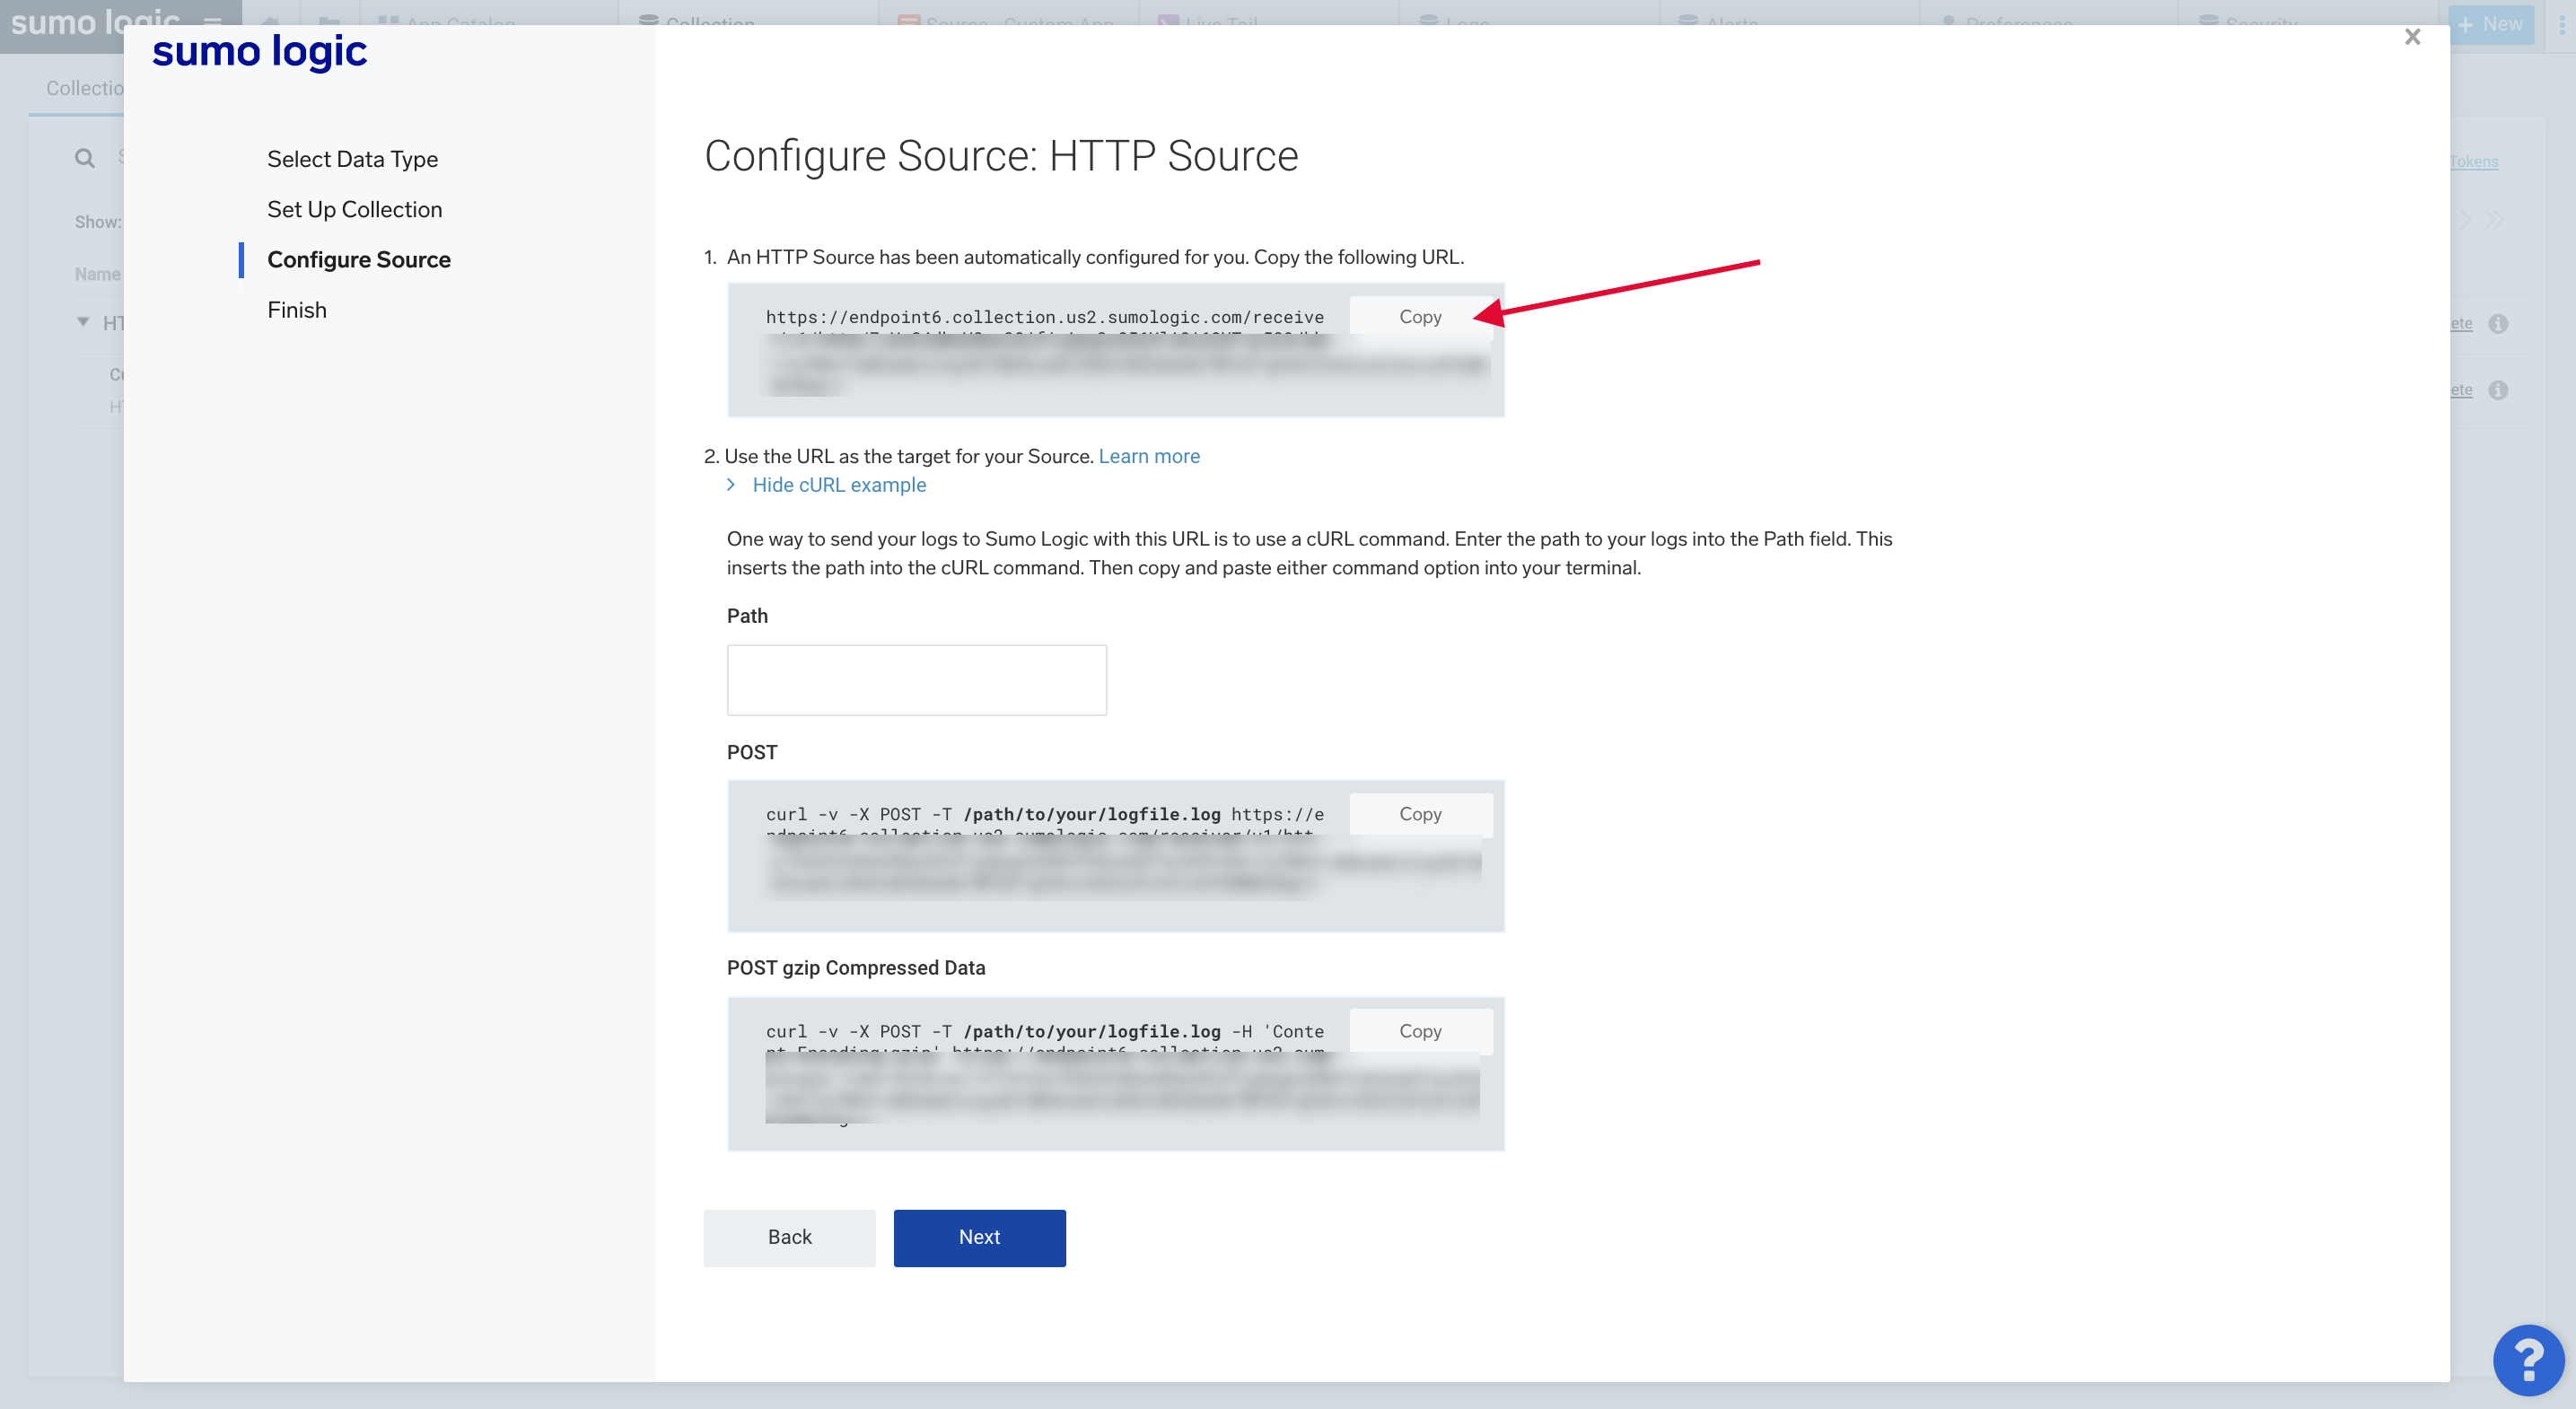Go to Set Up Collection step

coord(354,209)
